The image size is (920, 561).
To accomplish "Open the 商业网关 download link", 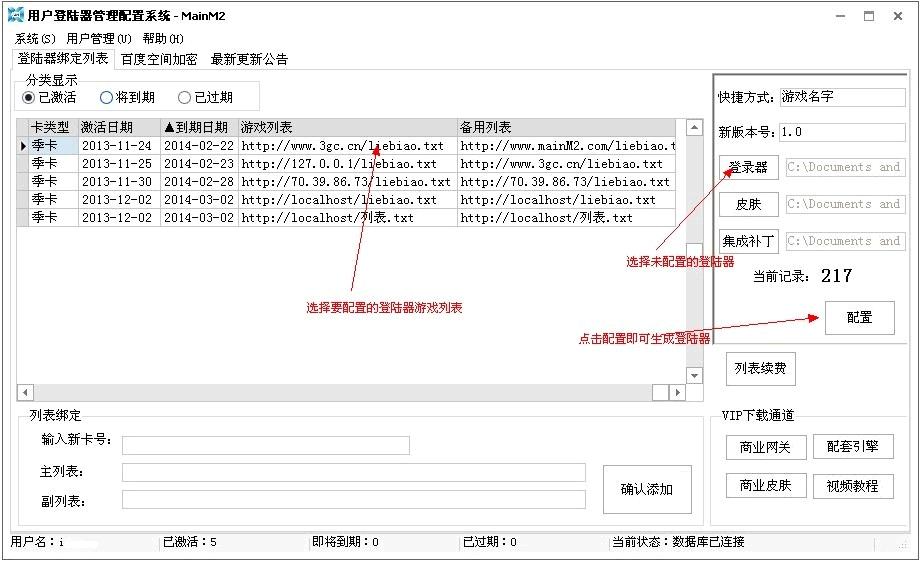I will [765, 447].
